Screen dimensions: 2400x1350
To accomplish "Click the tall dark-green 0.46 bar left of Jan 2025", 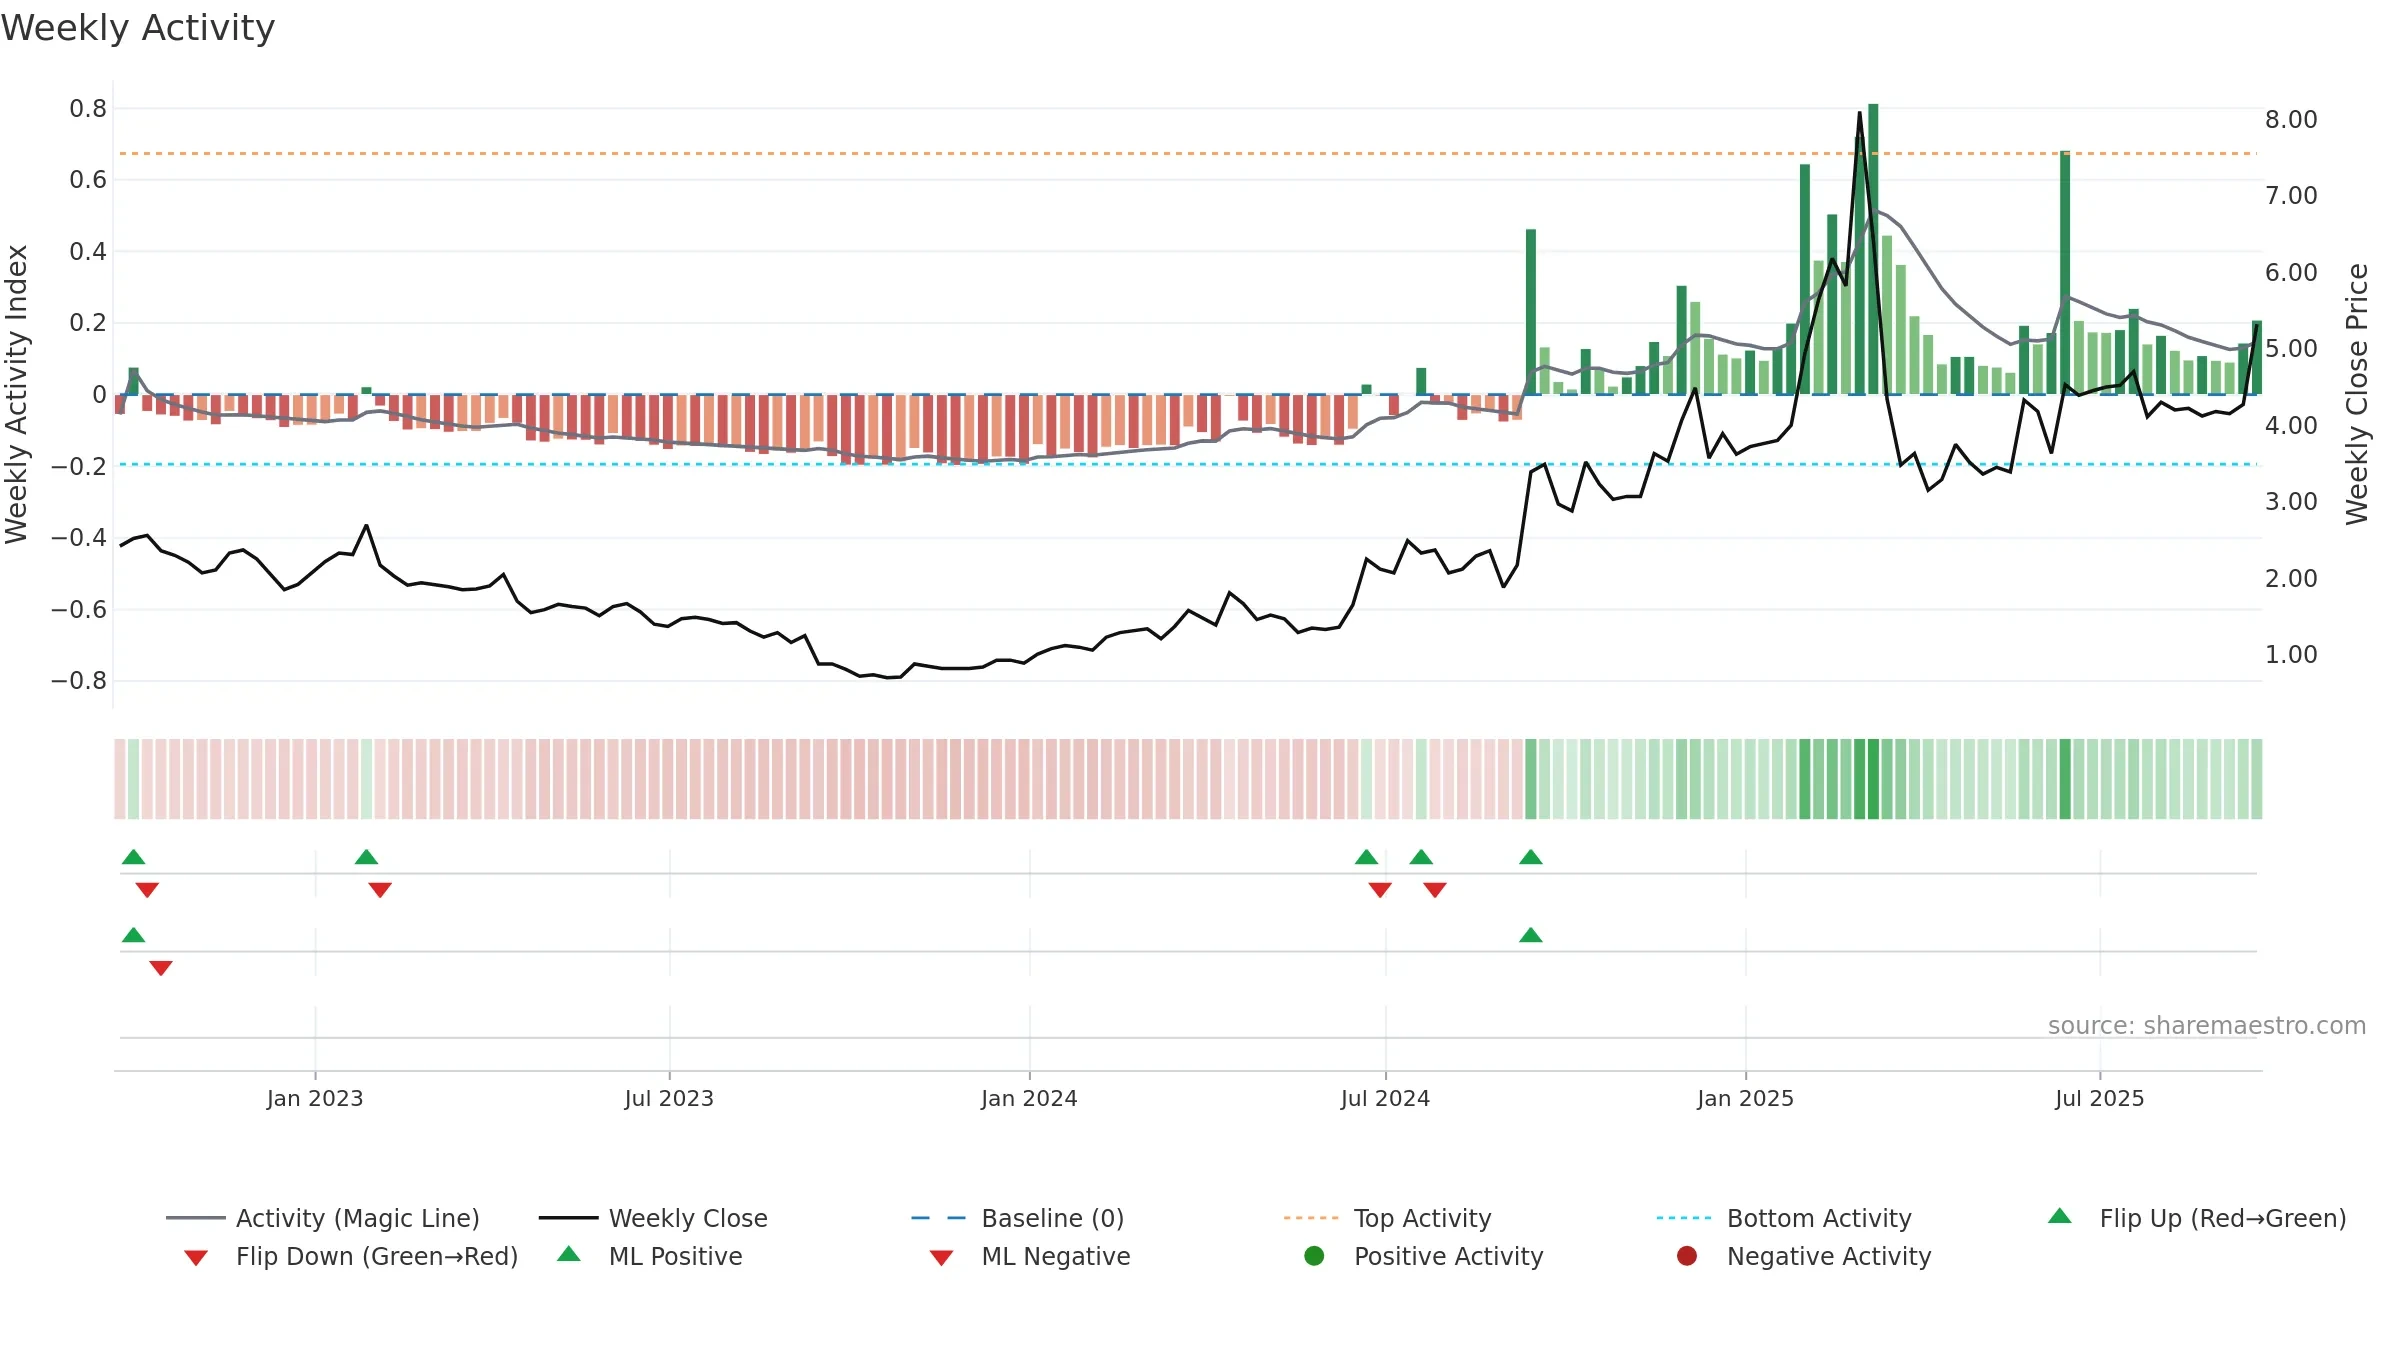I will 1531,312.
